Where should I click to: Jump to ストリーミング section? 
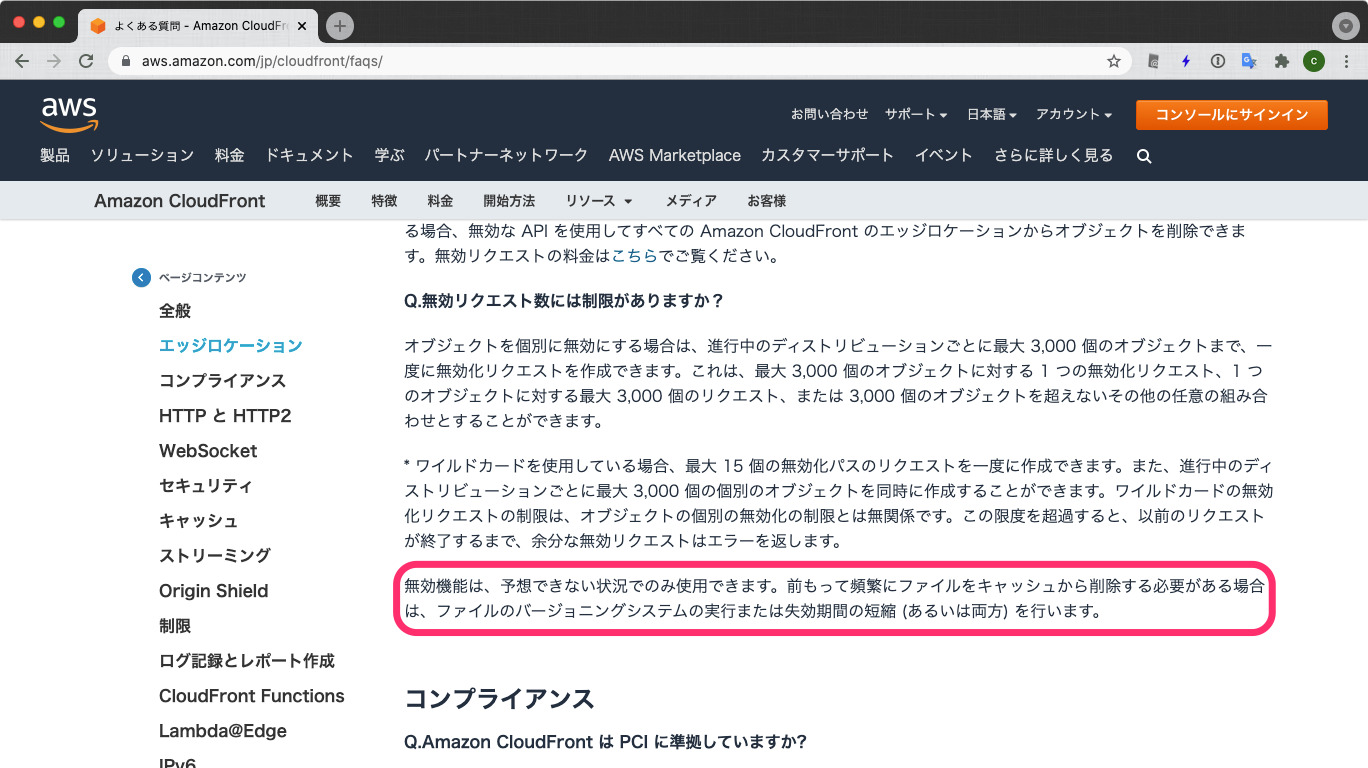coord(215,556)
